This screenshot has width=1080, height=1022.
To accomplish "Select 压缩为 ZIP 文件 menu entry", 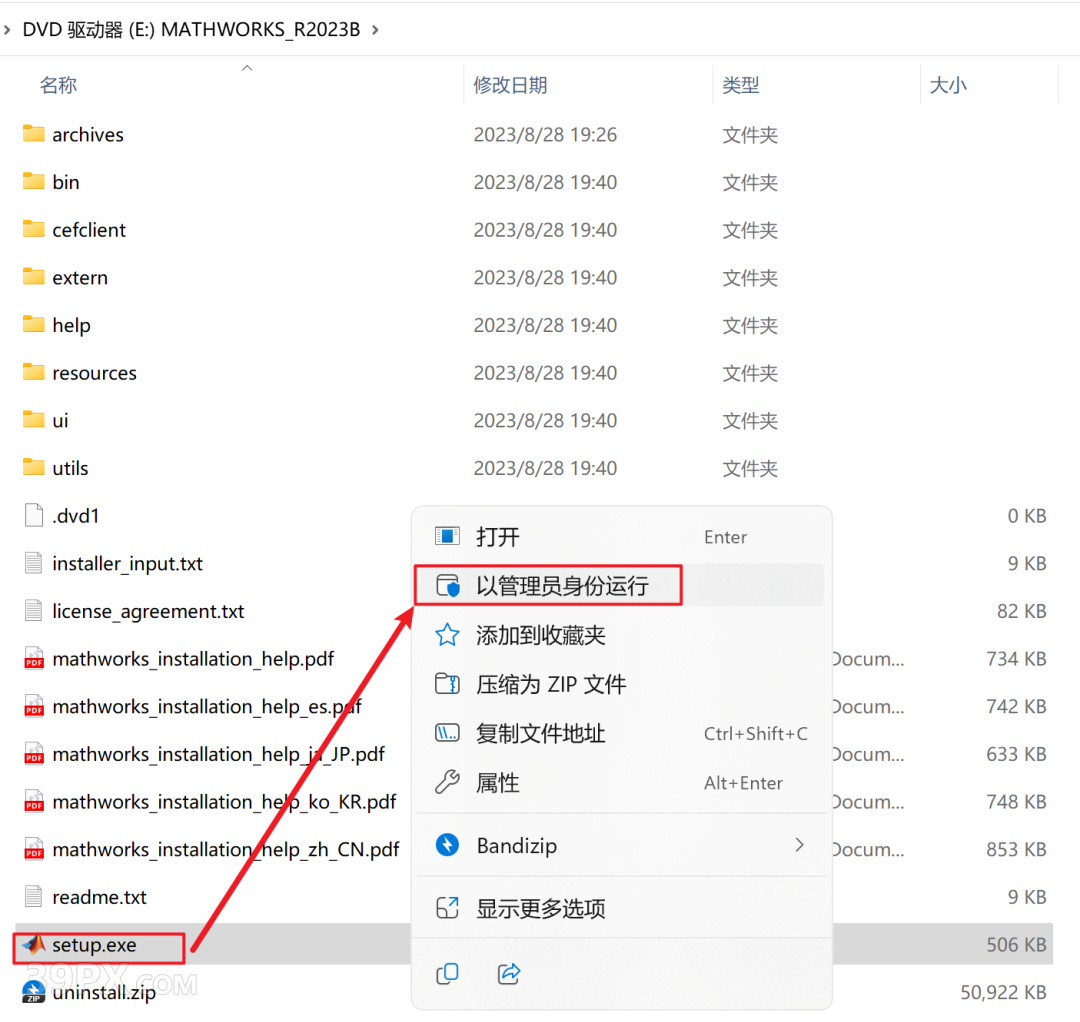I will 621,684.
